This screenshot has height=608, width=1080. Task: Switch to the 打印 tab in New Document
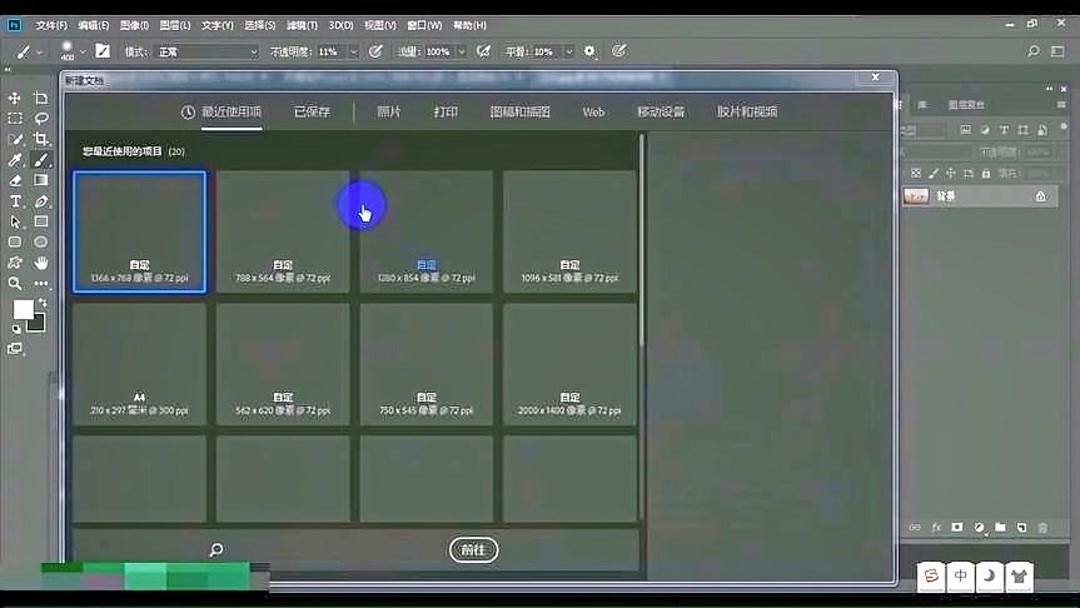pos(446,112)
